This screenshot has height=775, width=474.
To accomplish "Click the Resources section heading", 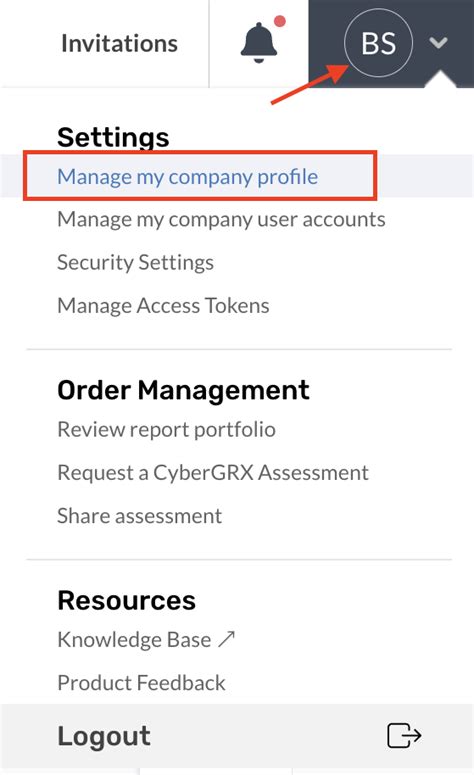I will coord(127,601).
